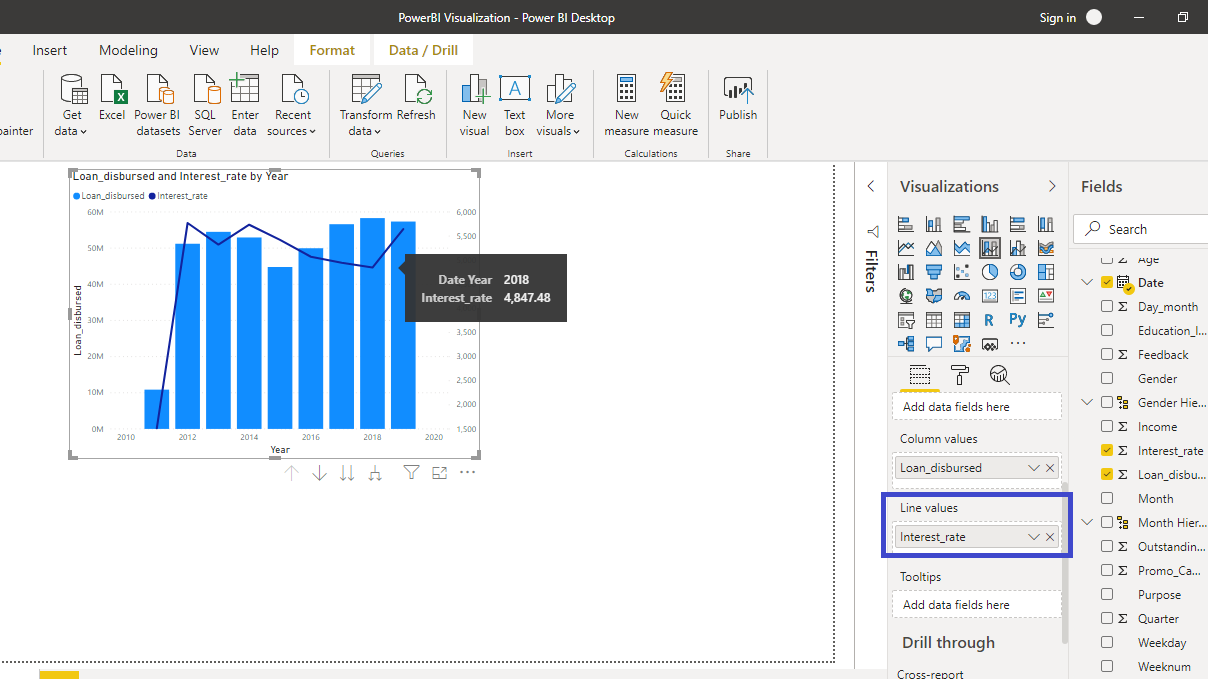Image resolution: width=1208 pixels, height=679 pixels.
Task: Click New visual in ribbon
Action: tap(474, 105)
